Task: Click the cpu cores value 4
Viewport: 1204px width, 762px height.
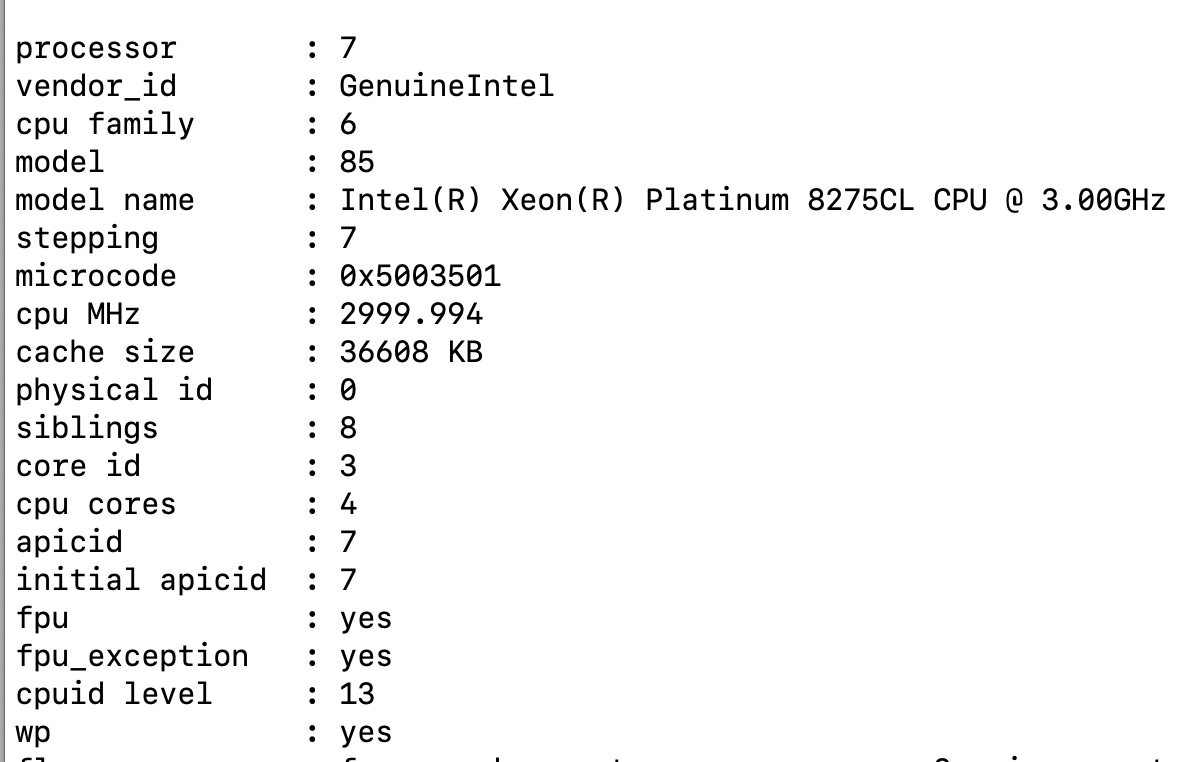Action: (348, 504)
